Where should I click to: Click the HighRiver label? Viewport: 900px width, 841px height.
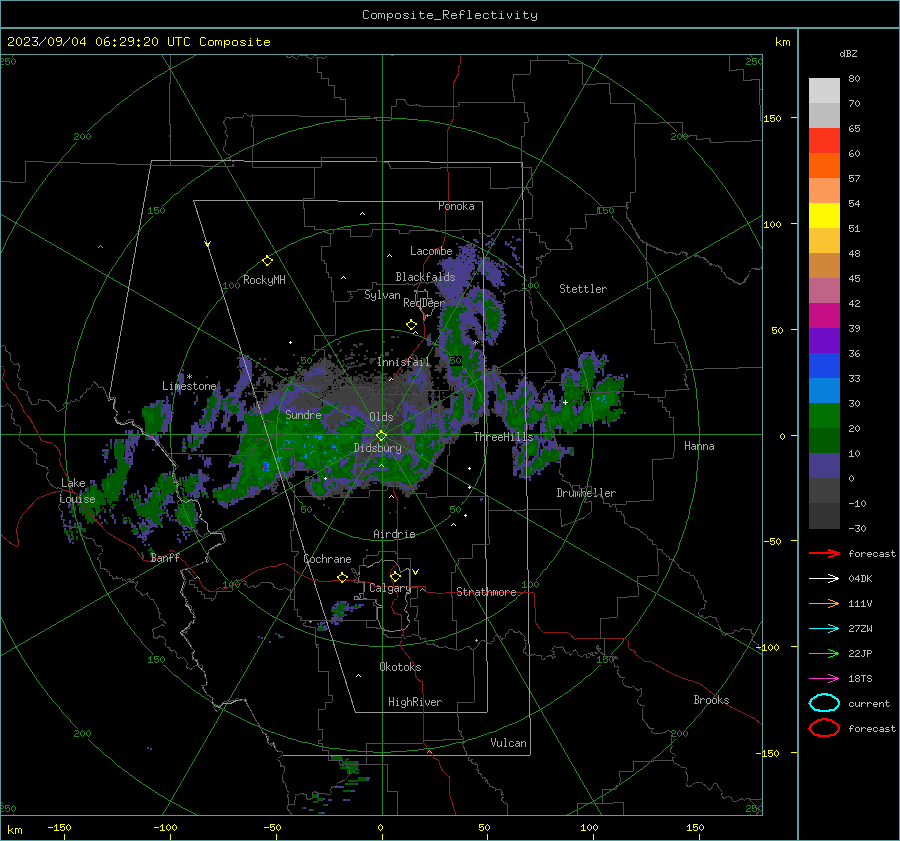pyautogui.click(x=415, y=702)
